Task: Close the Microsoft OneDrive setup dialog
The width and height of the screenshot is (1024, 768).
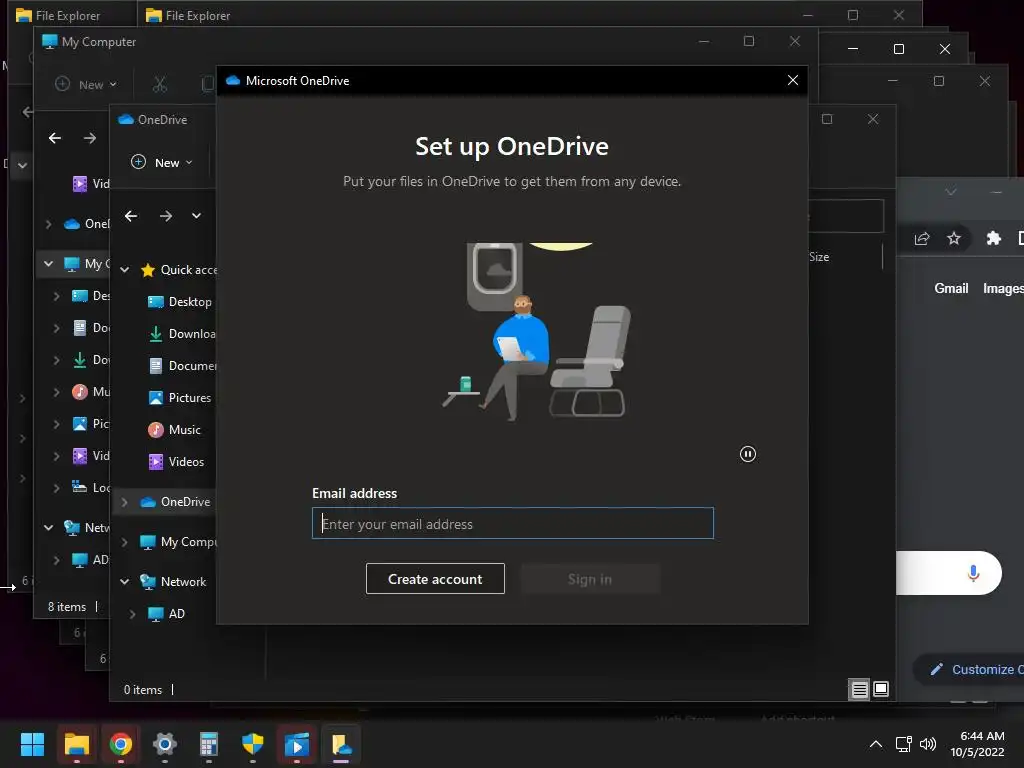Action: pyautogui.click(x=793, y=80)
